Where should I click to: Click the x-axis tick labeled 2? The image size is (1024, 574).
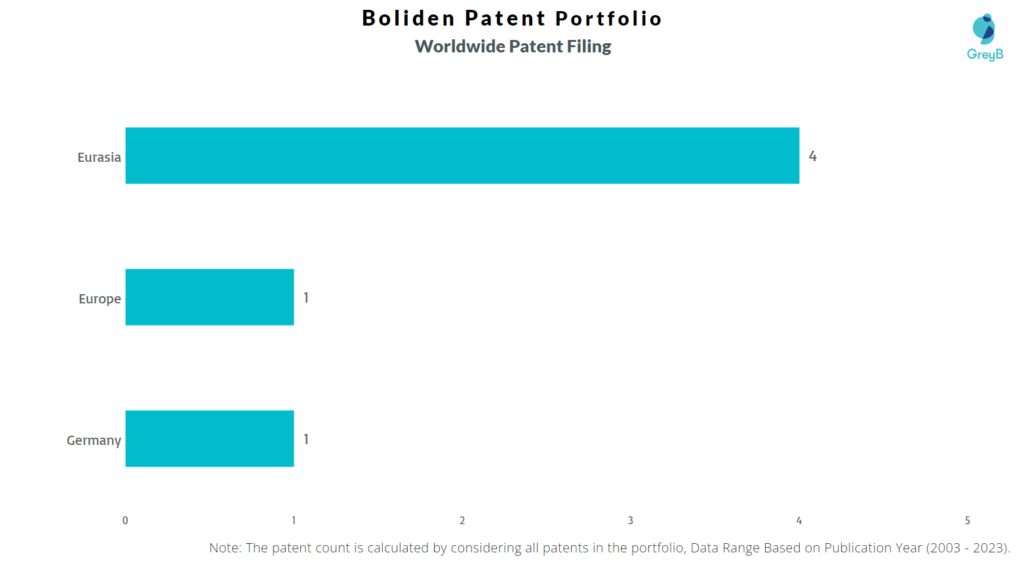pos(462,520)
